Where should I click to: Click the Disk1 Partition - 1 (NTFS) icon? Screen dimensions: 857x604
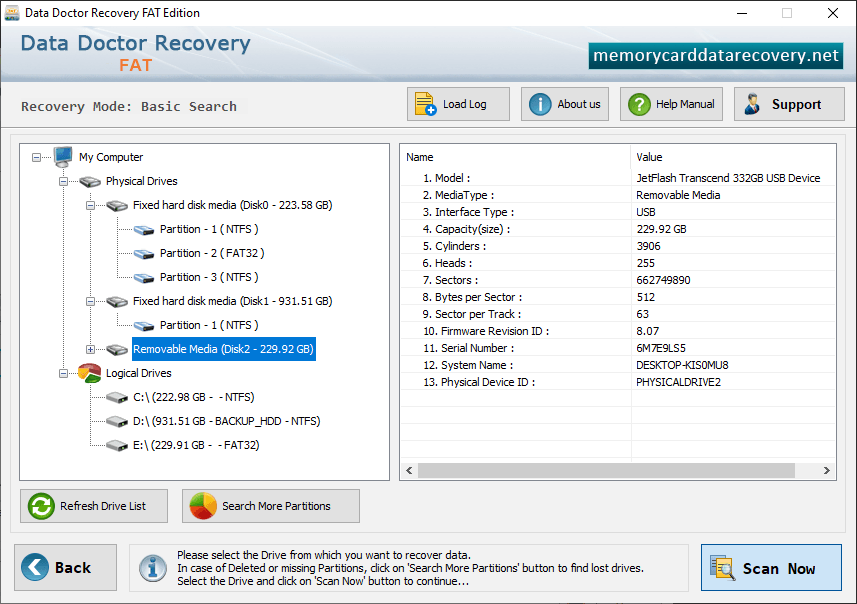[x=144, y=326]
